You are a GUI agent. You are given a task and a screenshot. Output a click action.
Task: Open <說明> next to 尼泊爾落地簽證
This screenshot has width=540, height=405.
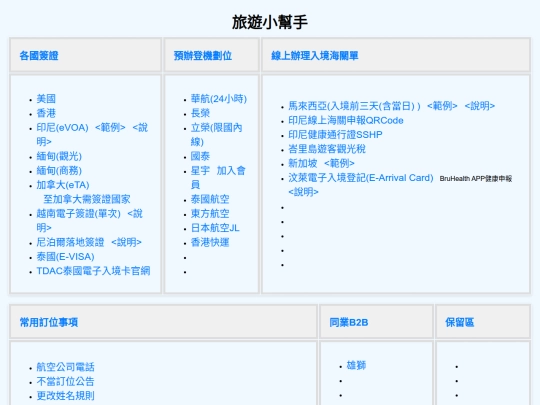[x=126, y=242]
